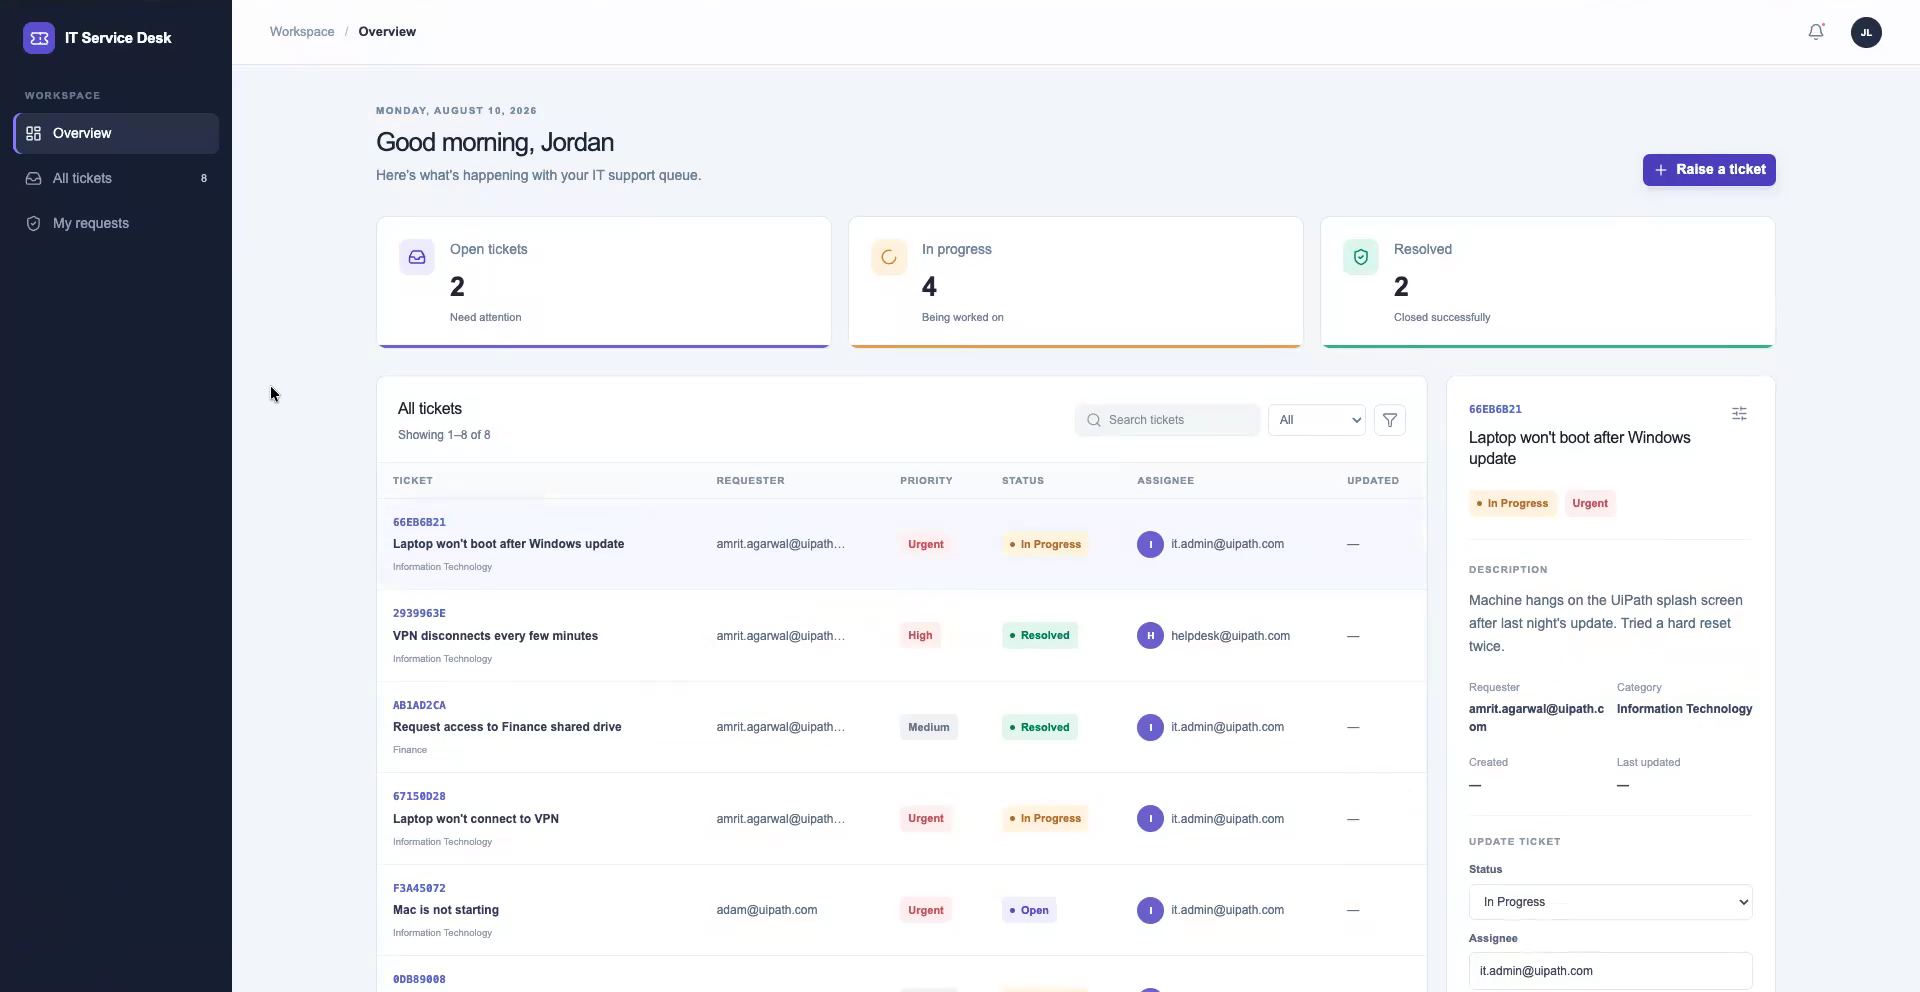Select the Resolved summary card count
The height and width of the screenshot is (992, 1920).
pyautogui.click(x=1401, y=287)
